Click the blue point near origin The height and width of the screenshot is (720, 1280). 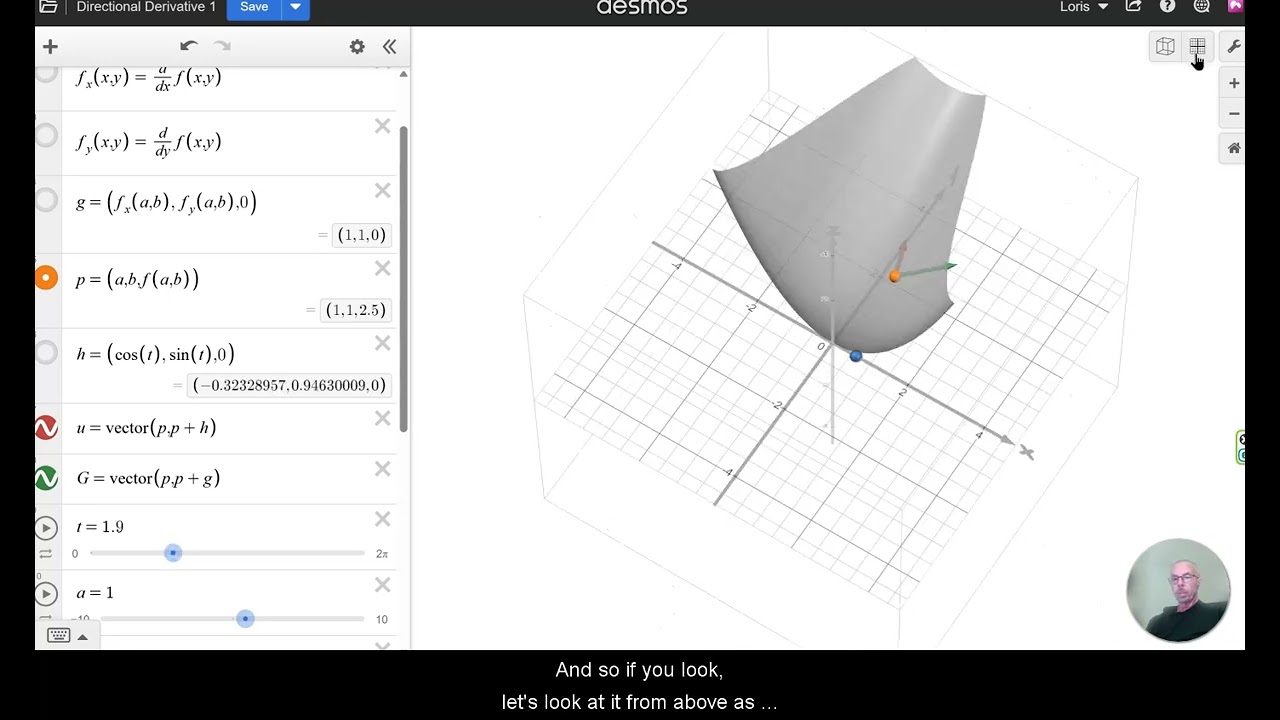pyautogui.click(x=855, y=356)
